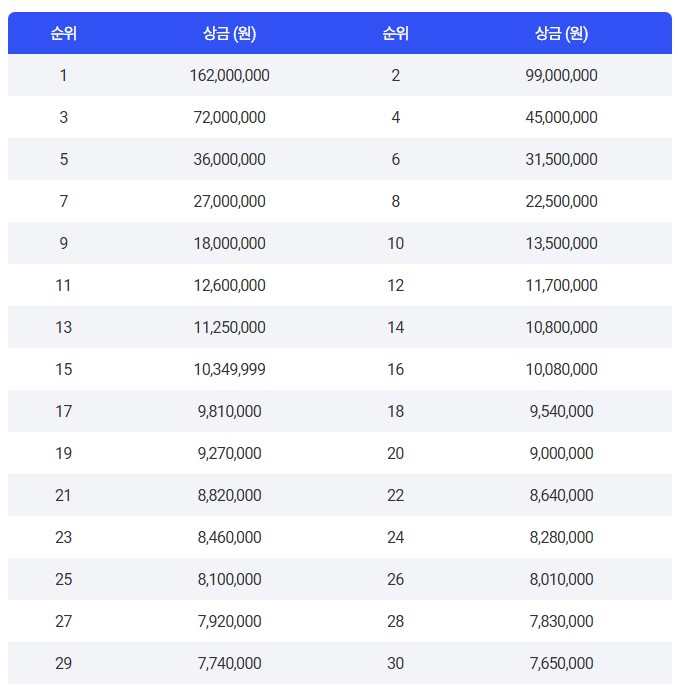Select rank cell 3 beside 72,000,000

click(x=63, y=117)
